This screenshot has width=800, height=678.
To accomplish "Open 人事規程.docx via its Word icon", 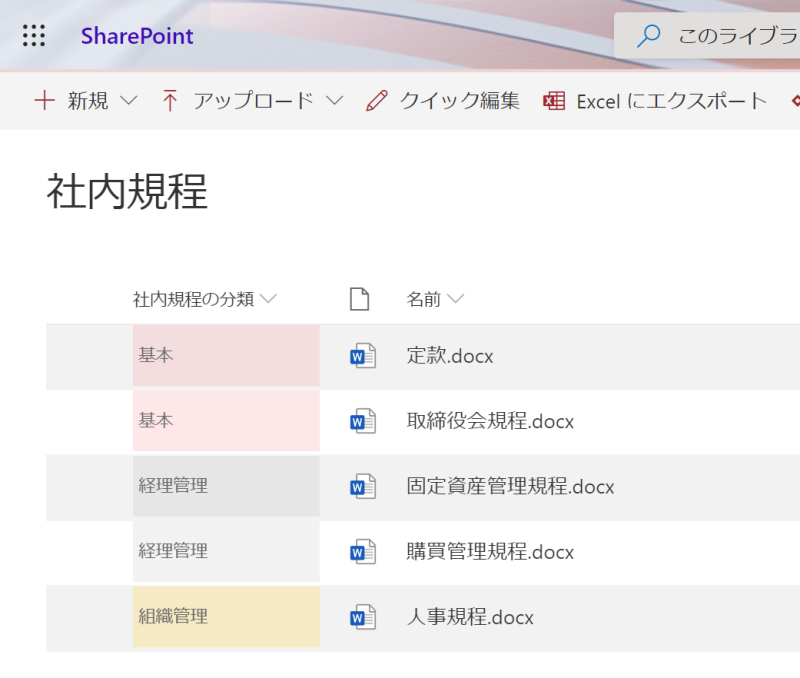I will pyautogui.click(x=361, y=617).
